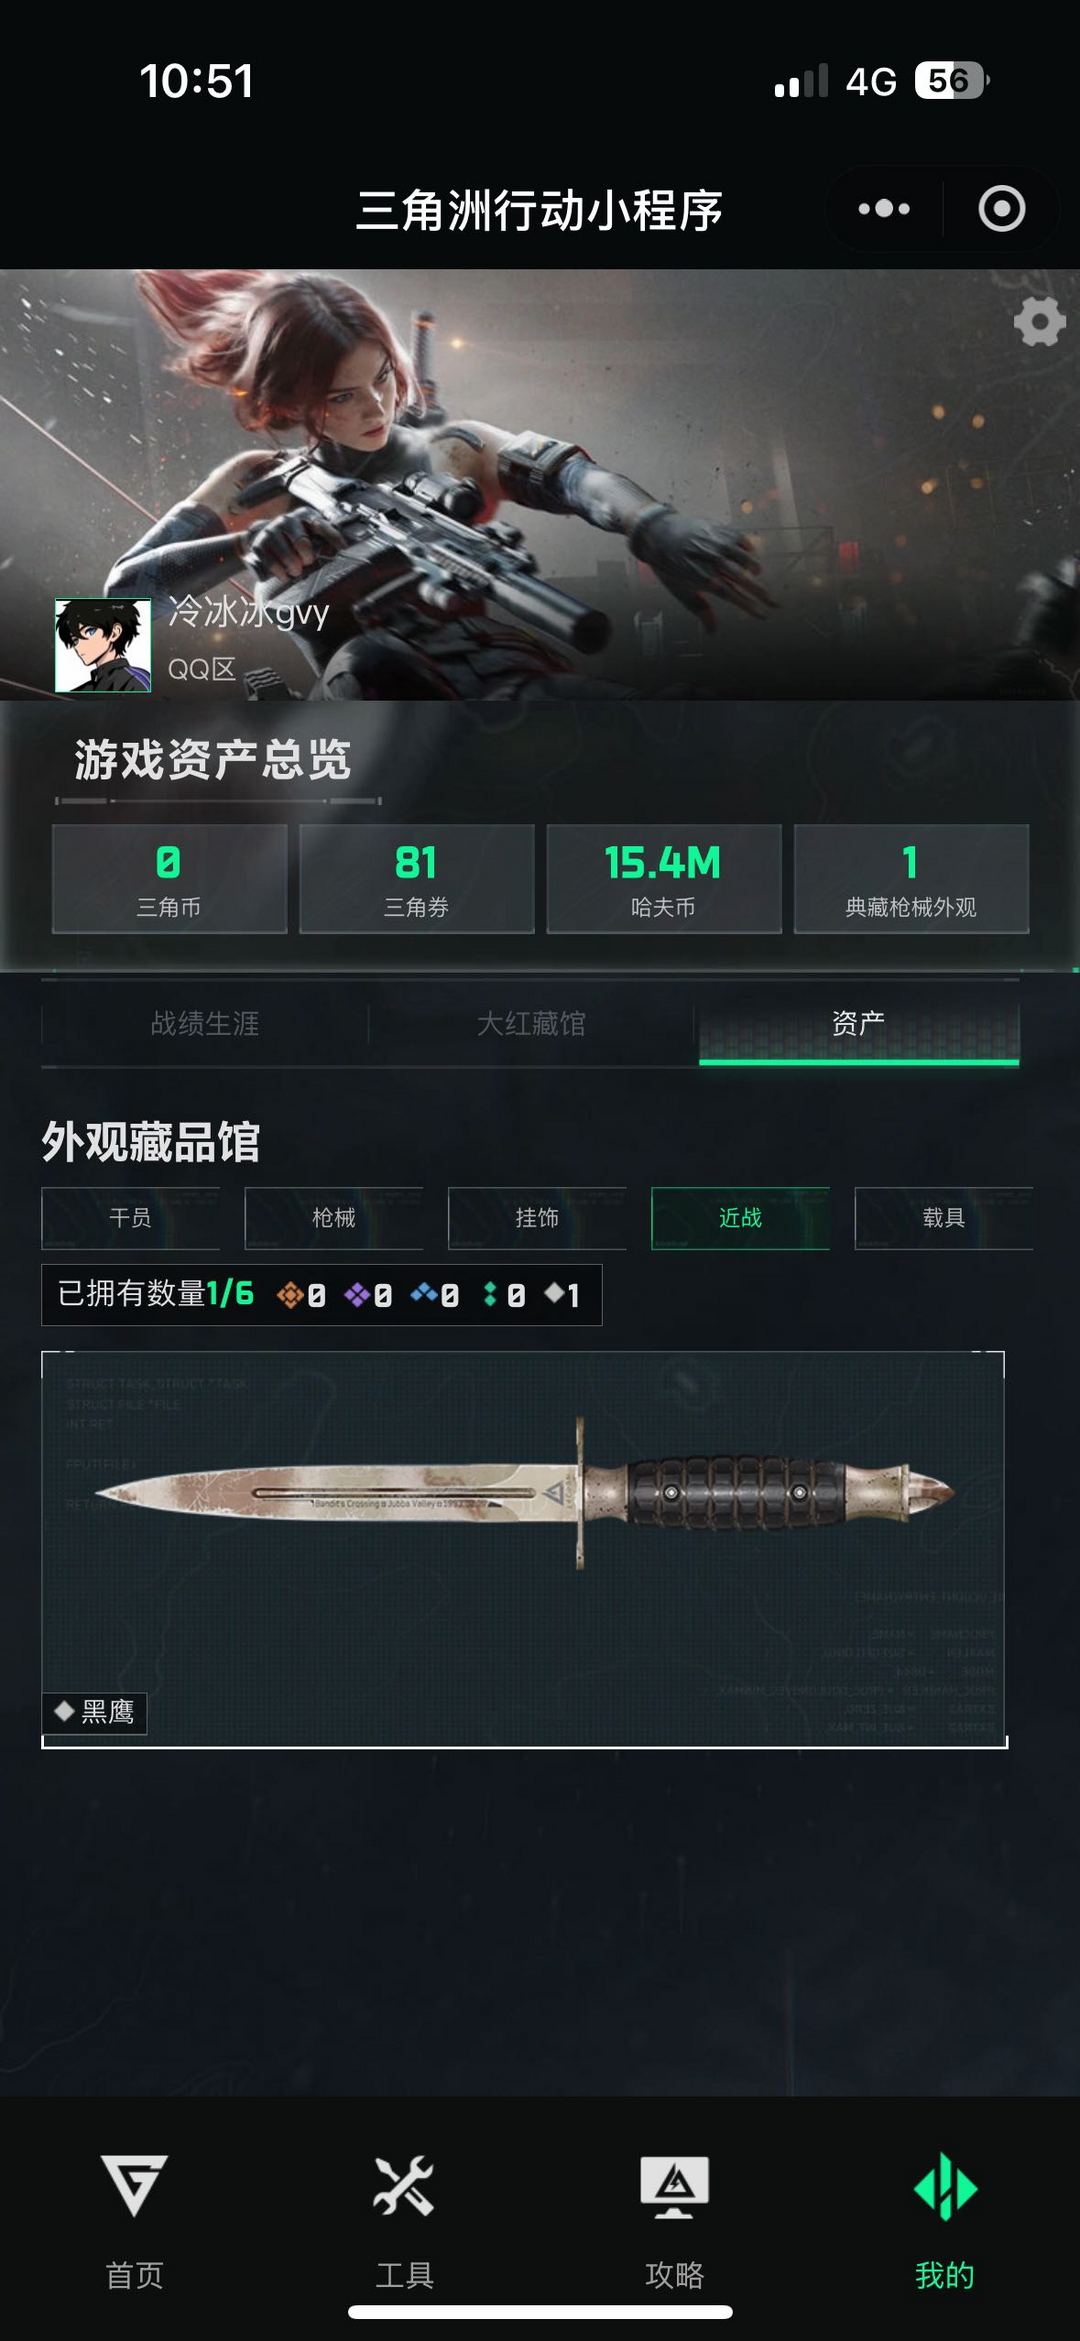Filter collection by 干员
Viewport: 1080px width, 2341px height.
tap(130, 1218)
